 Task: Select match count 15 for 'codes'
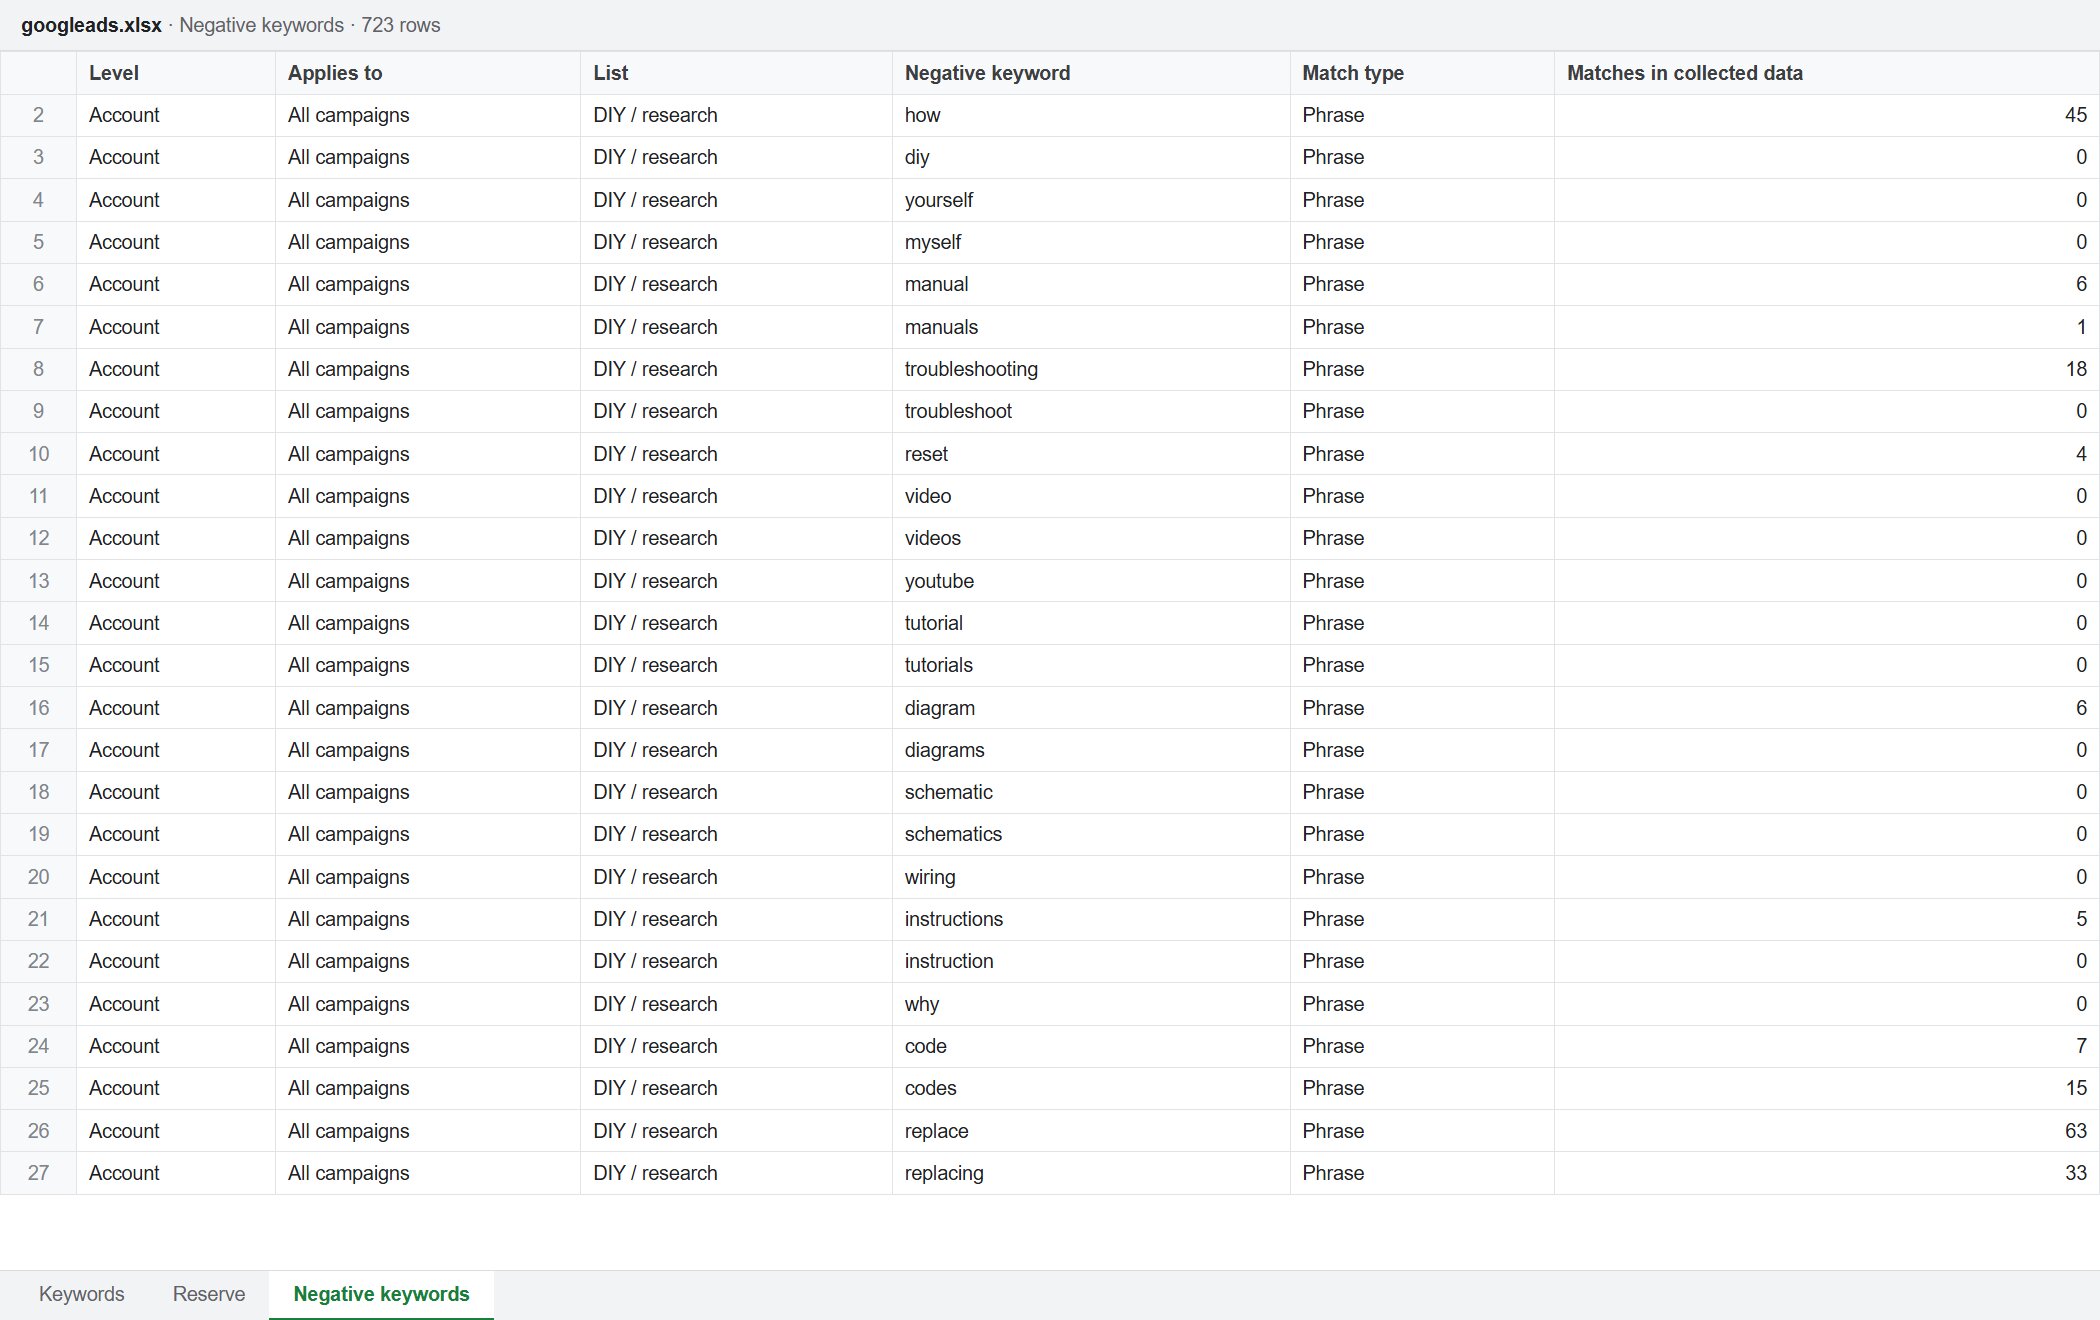pyautogui.click(x=1827, y=1088)
